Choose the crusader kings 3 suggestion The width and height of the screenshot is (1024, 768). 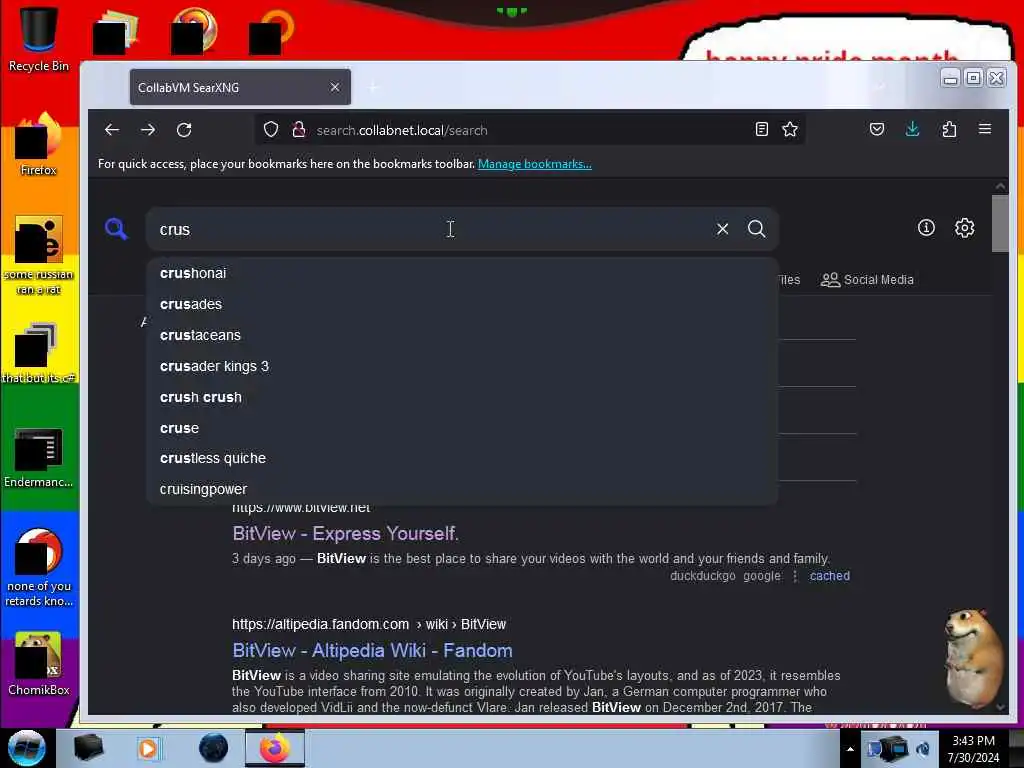click(462, 366)
